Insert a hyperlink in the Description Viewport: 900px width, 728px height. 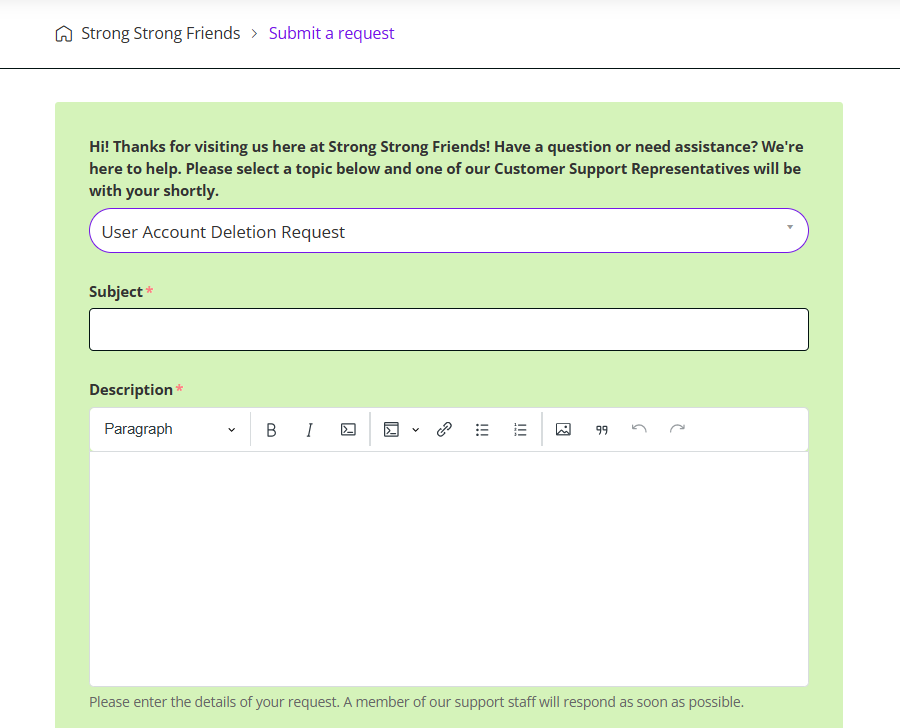point(444,429)
